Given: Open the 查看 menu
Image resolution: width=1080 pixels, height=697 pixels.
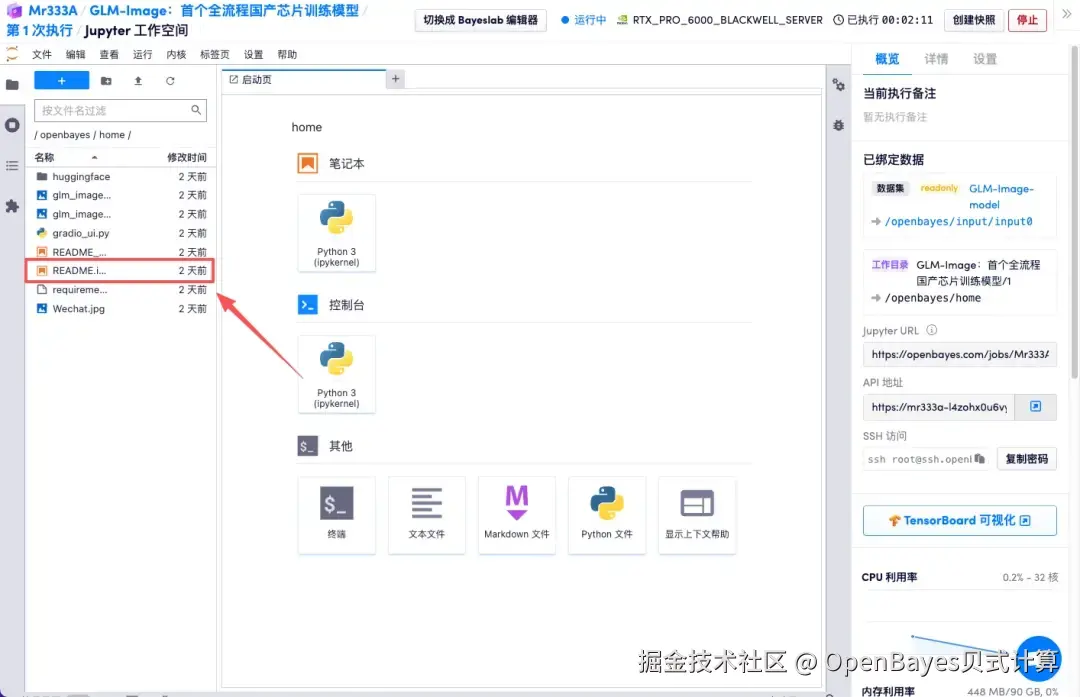Looking at the screenshot, I should pyautogui.click(x=110, y=54).
